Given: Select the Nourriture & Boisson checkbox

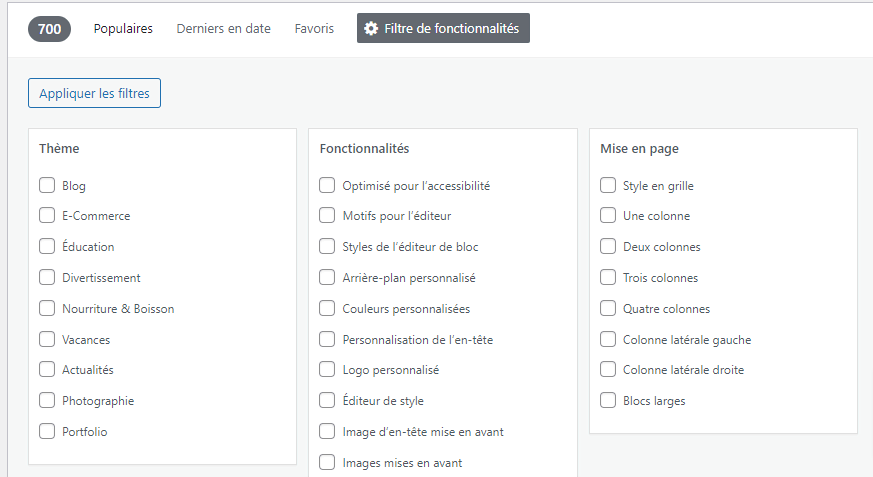Looking at the screenshot, I should [47, 308].
